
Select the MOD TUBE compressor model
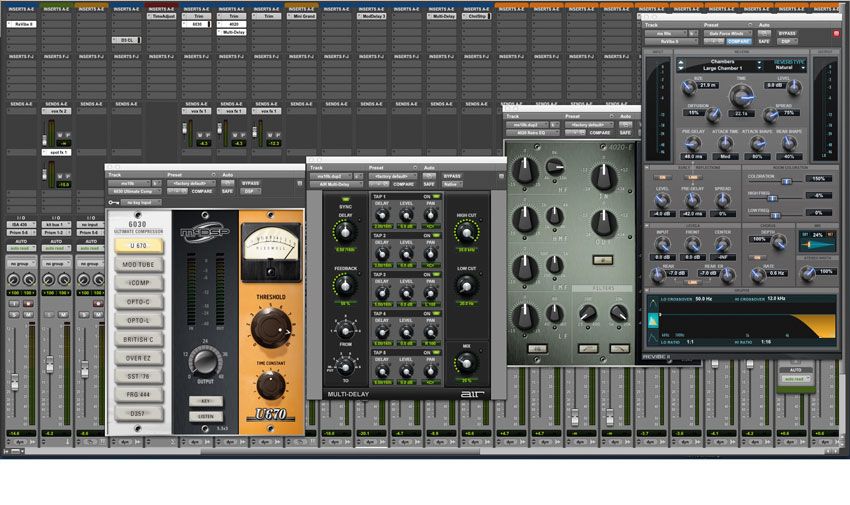tap(138, 264)
